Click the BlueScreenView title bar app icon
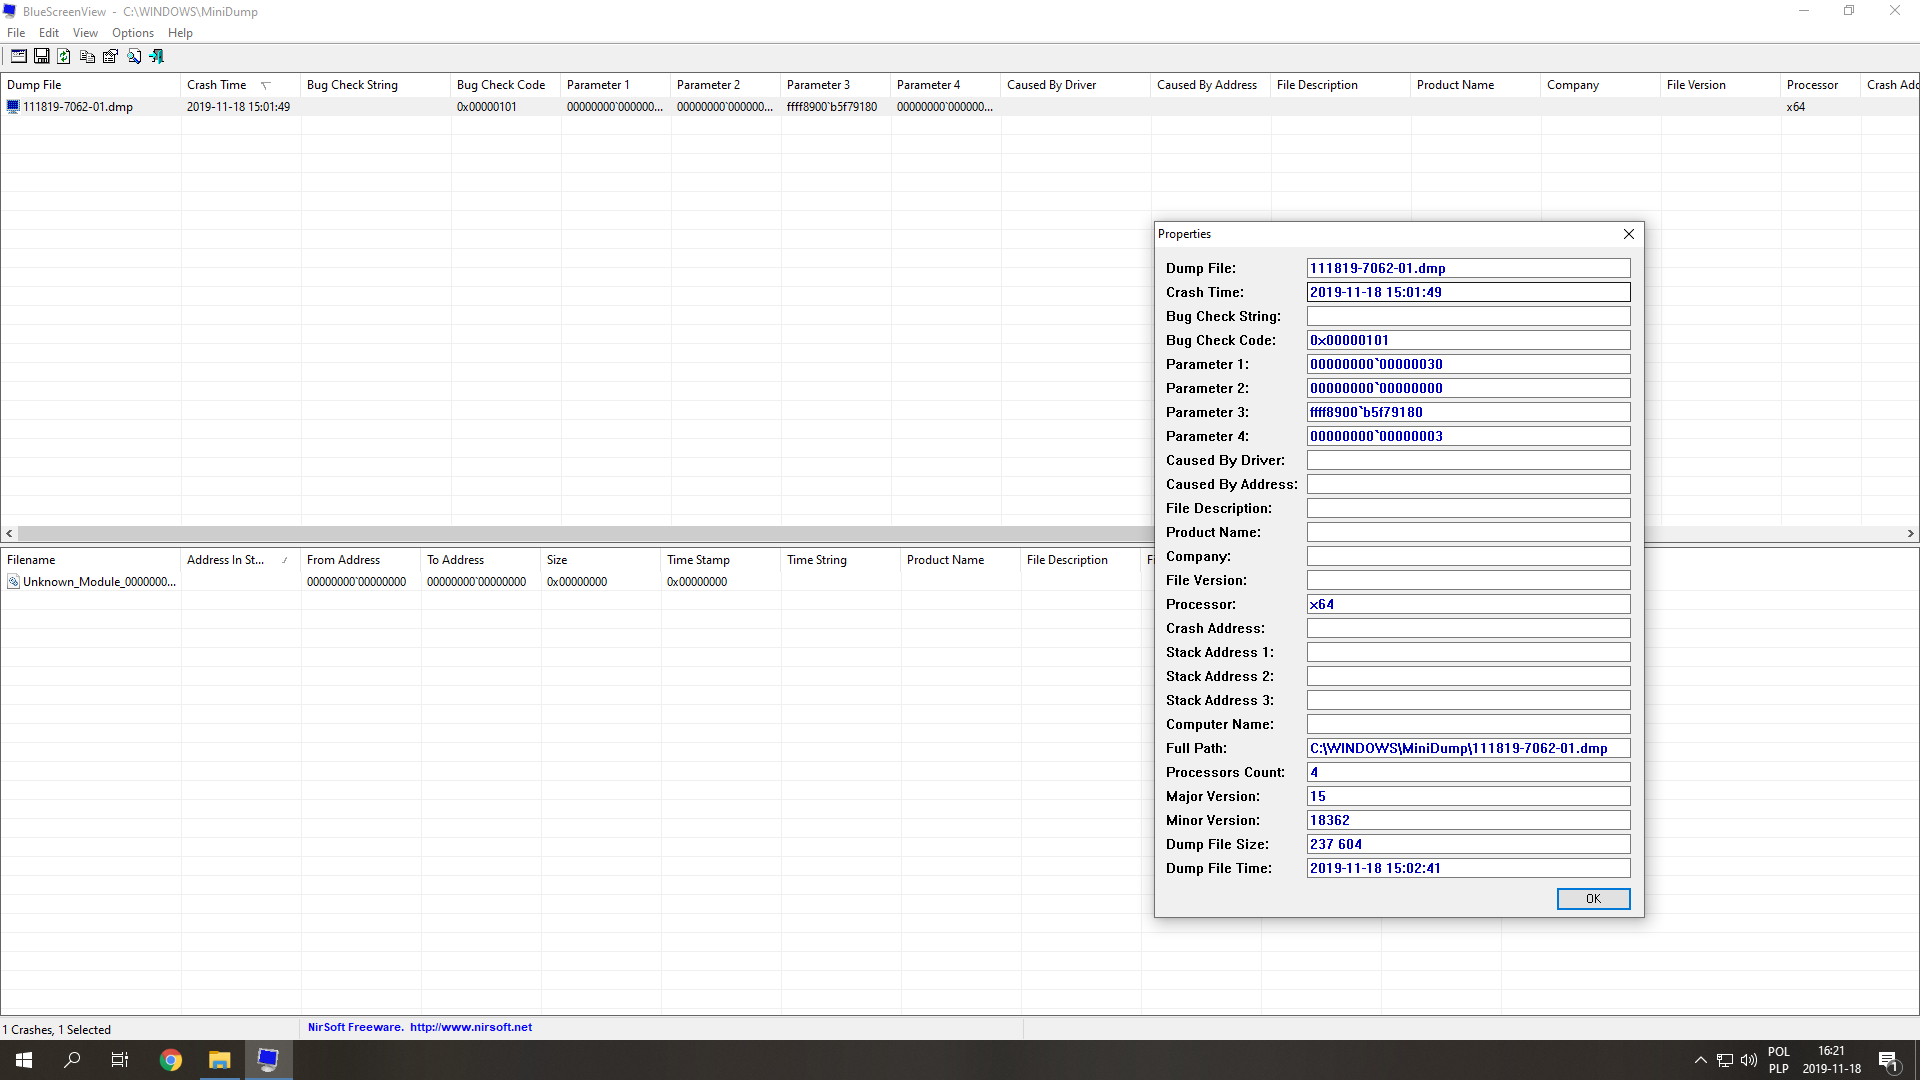1920x1080 pixels. (x=10, y=11)
